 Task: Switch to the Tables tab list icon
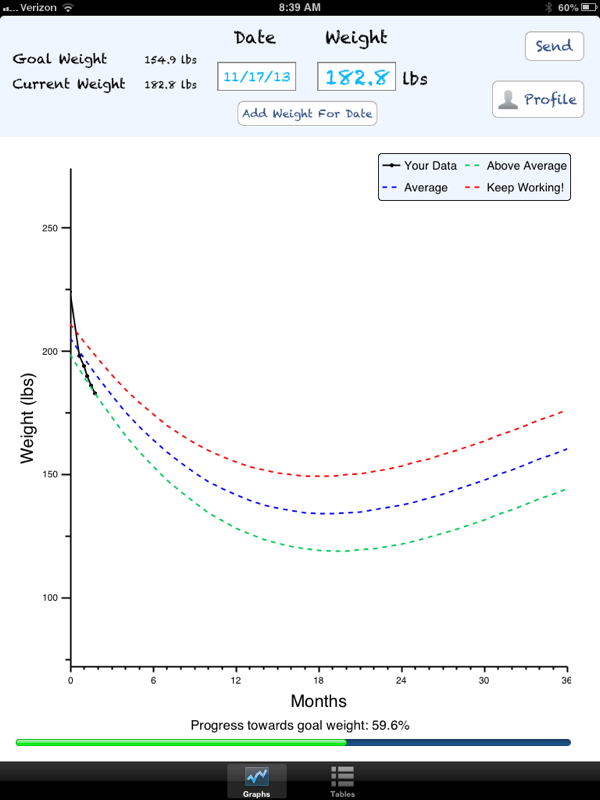[342, 776]
